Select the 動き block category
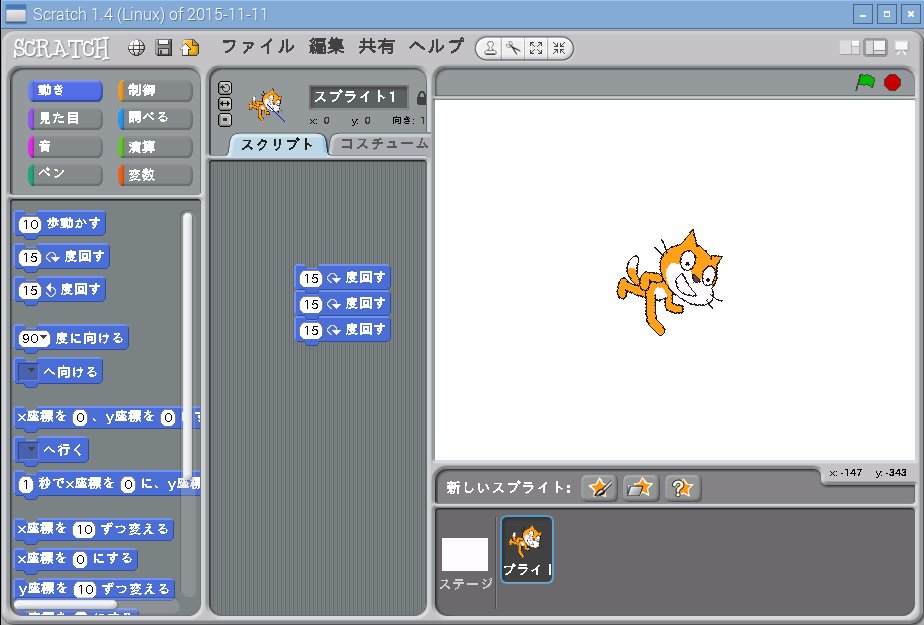The height and width of the screenshot is (625, 924). click(65, 91)
